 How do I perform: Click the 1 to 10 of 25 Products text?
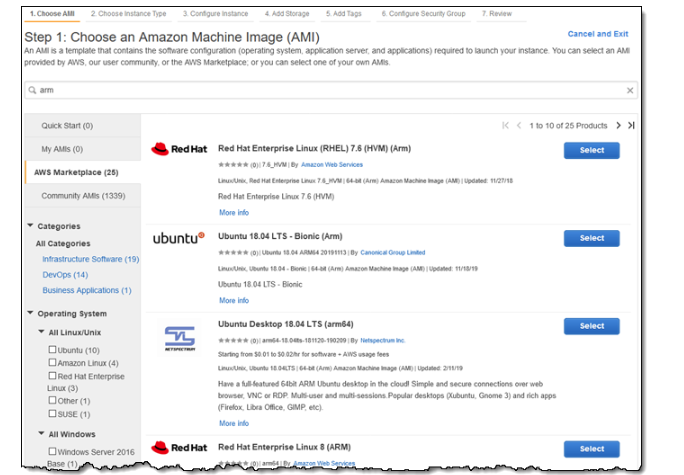click(x=568, y=126)
